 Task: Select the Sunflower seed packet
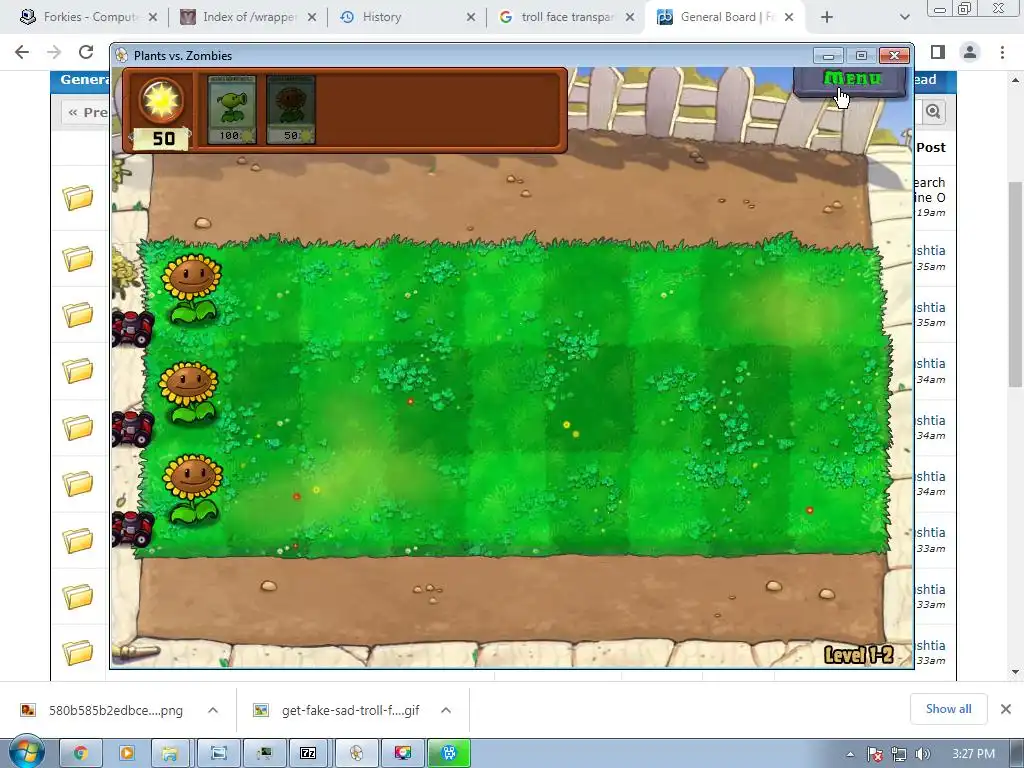[291, 109]
